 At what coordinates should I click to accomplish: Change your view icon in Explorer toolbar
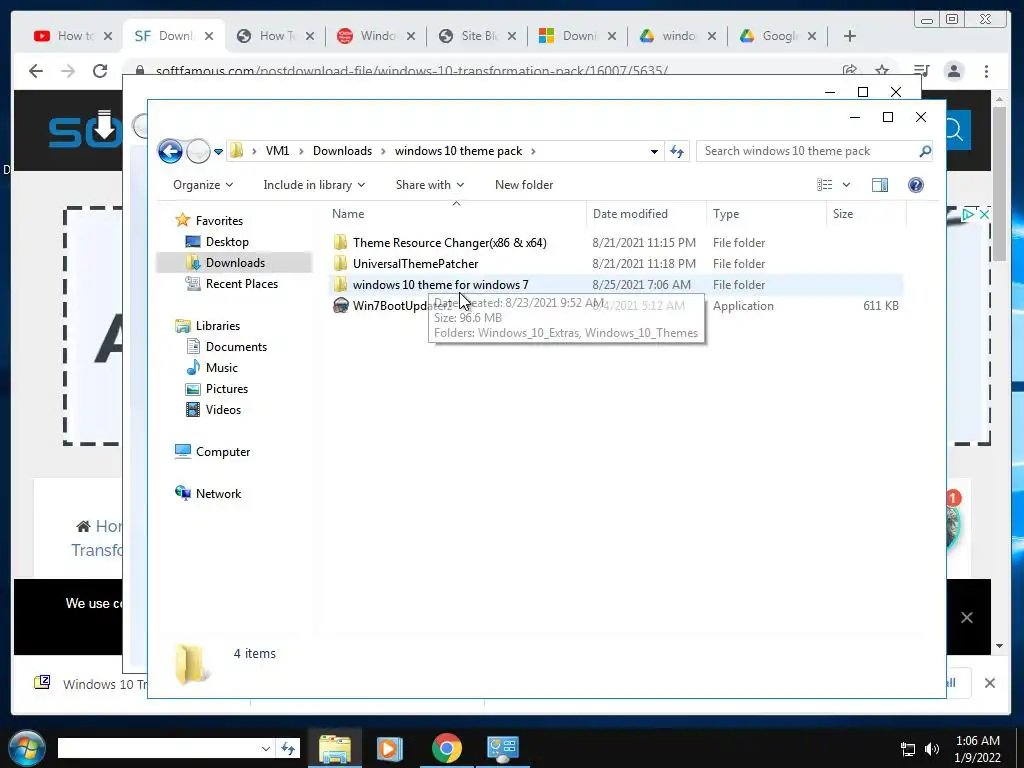point(824,185)
